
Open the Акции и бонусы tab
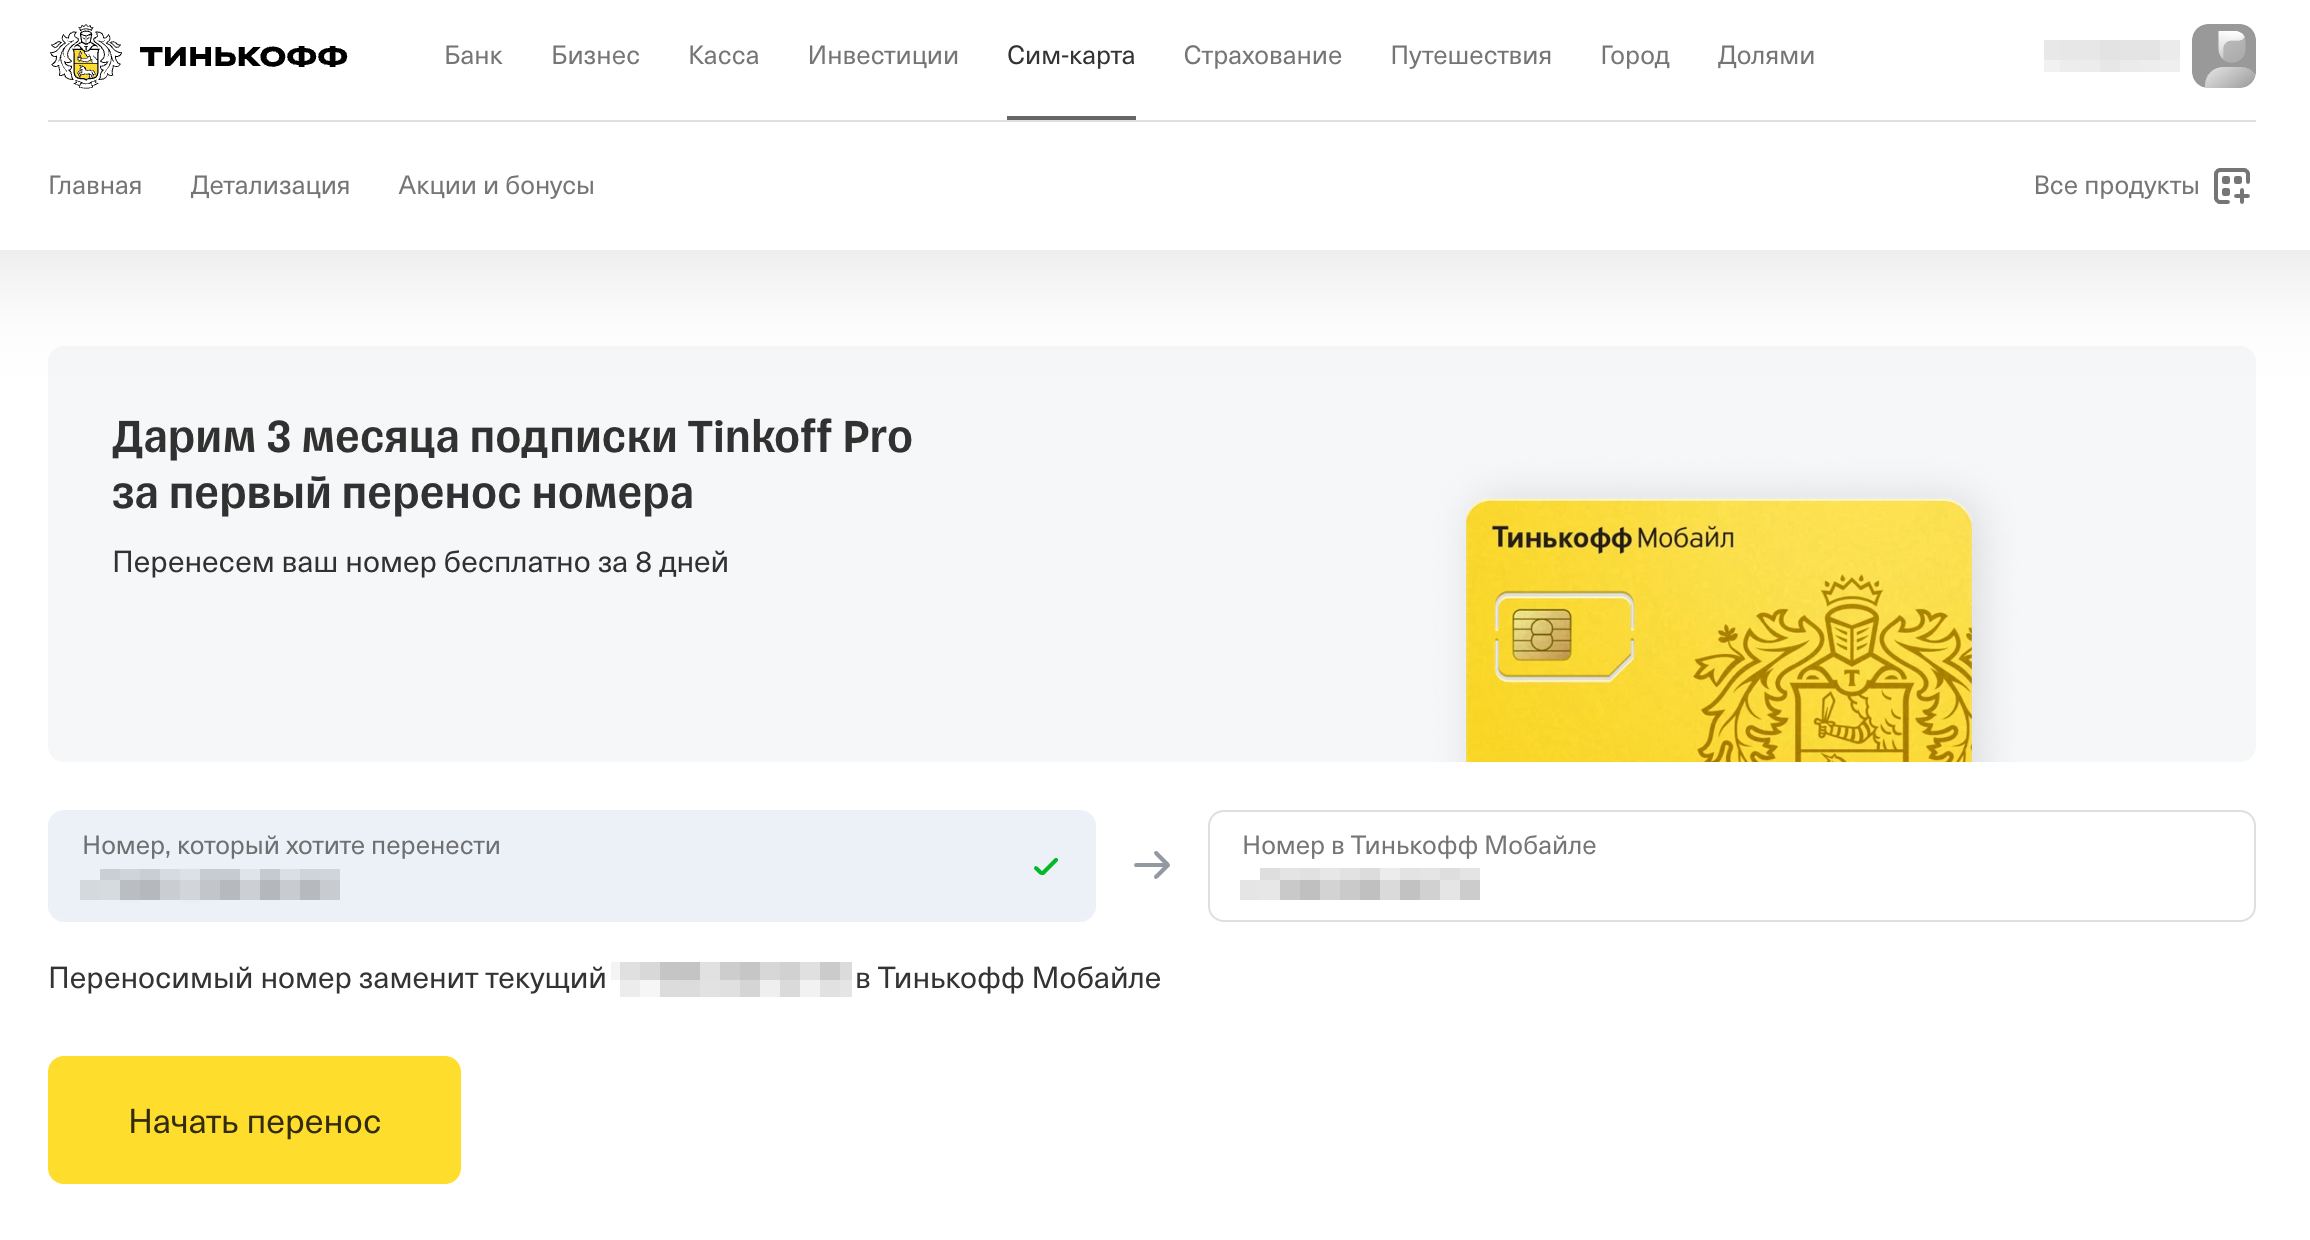click(496, 186)
